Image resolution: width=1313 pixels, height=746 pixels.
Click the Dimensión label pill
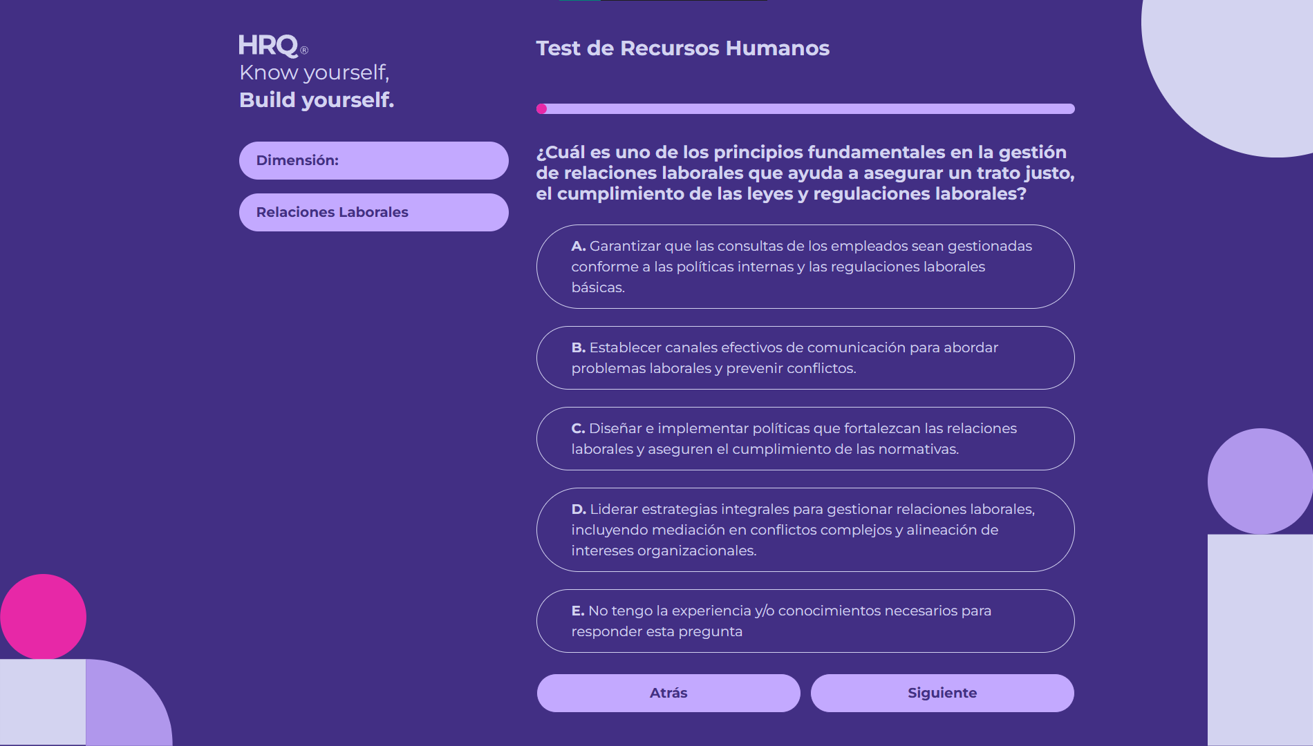pyautogui.click(x=373, y=160)
